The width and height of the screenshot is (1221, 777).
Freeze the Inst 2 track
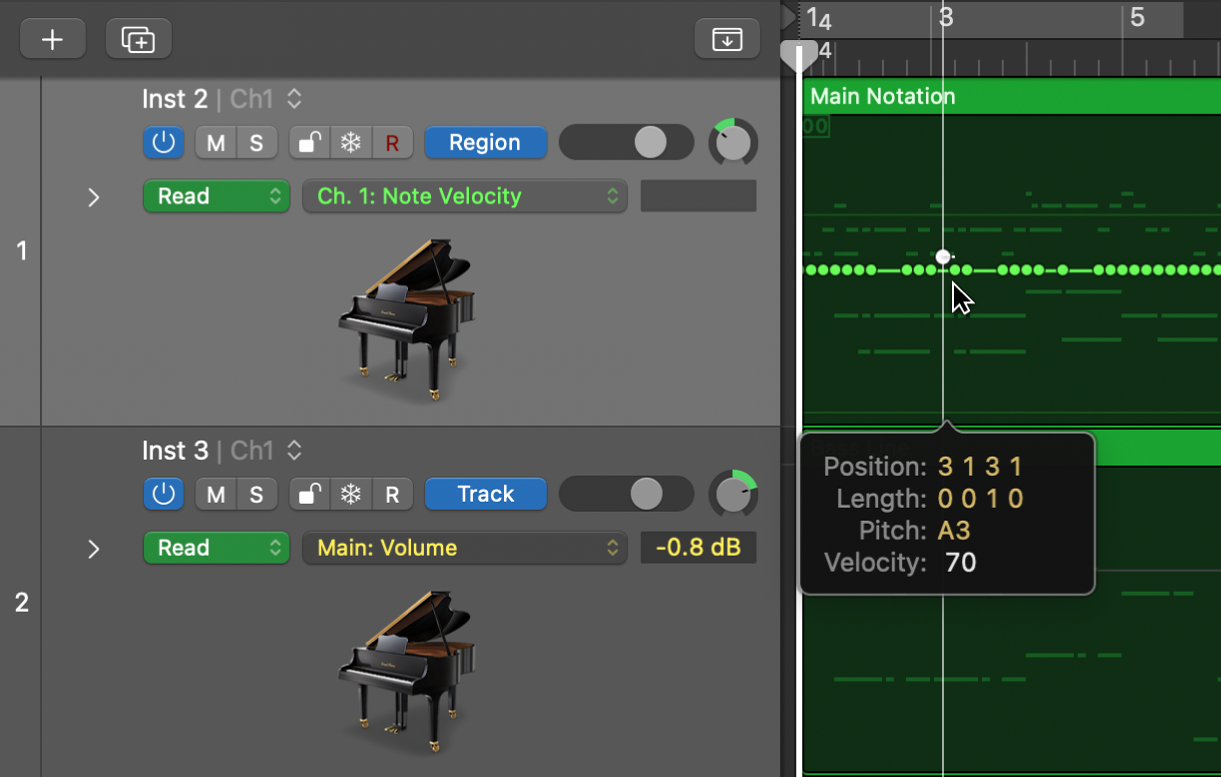(349, 142)
